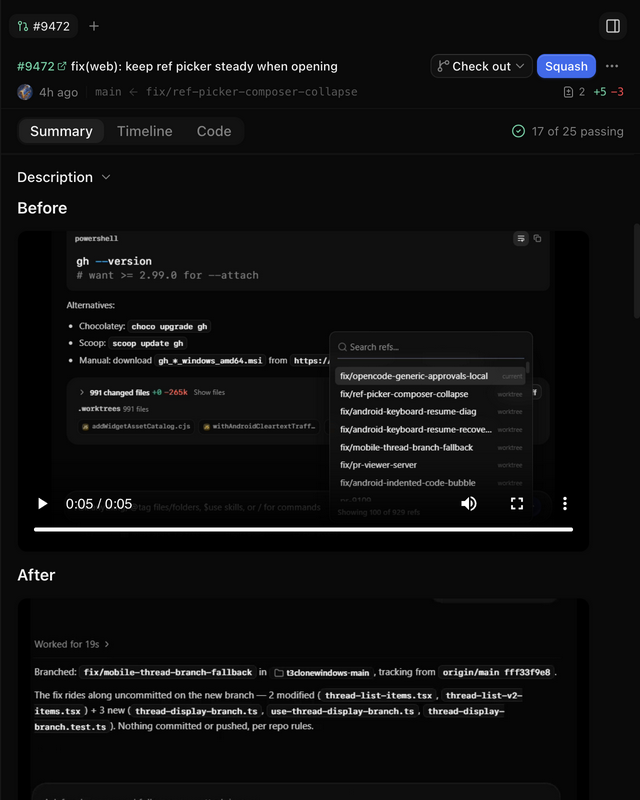640x800 pixels.
Task: Toggle the right sidebar panel icon
Action: click(612, 26)
